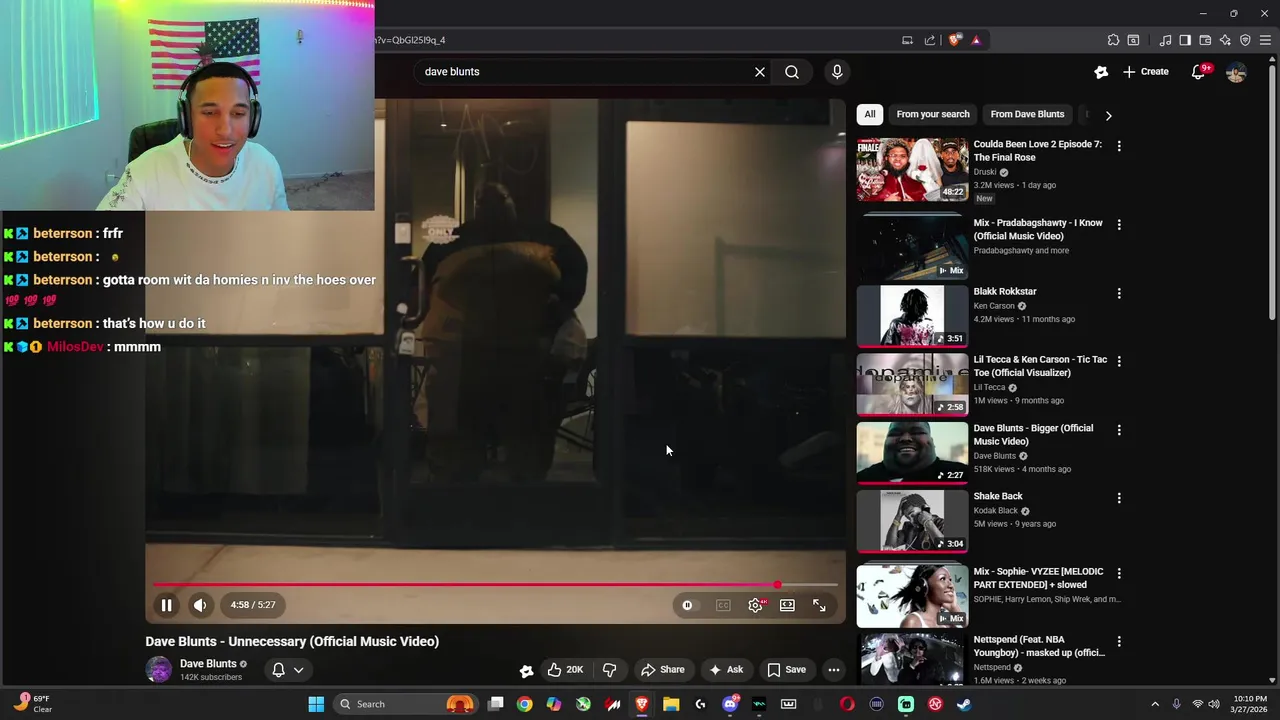
Task: Show more filter chips with the right arrow
Action: tap(1108, 115)
